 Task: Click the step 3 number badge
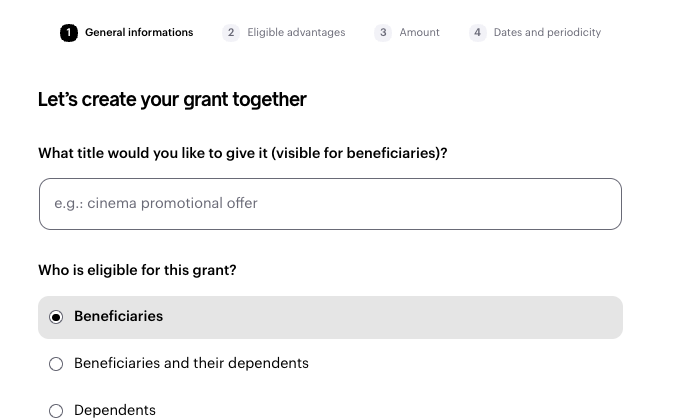(x=383, y=33)
